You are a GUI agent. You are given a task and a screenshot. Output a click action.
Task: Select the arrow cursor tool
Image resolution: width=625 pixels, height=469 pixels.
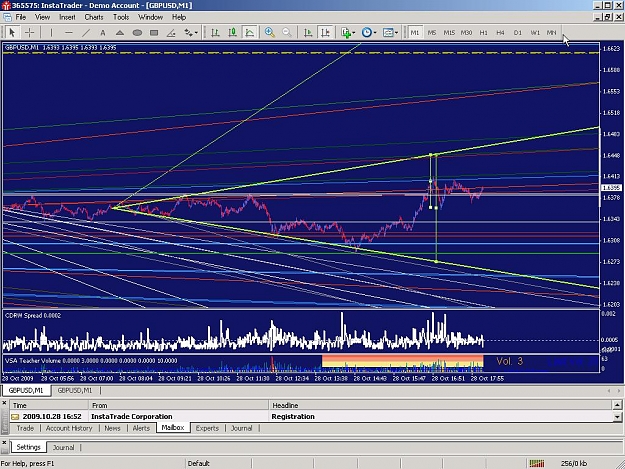pos(12,32)
